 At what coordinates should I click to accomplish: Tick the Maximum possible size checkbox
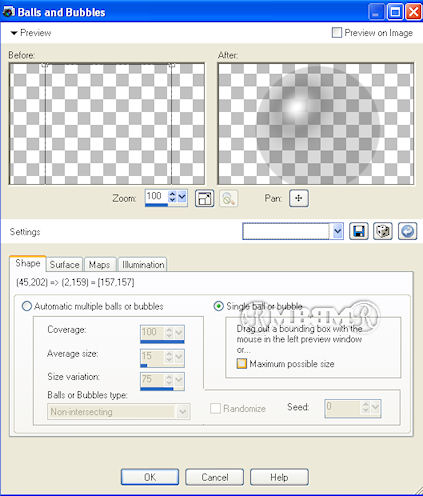point(242,363)
